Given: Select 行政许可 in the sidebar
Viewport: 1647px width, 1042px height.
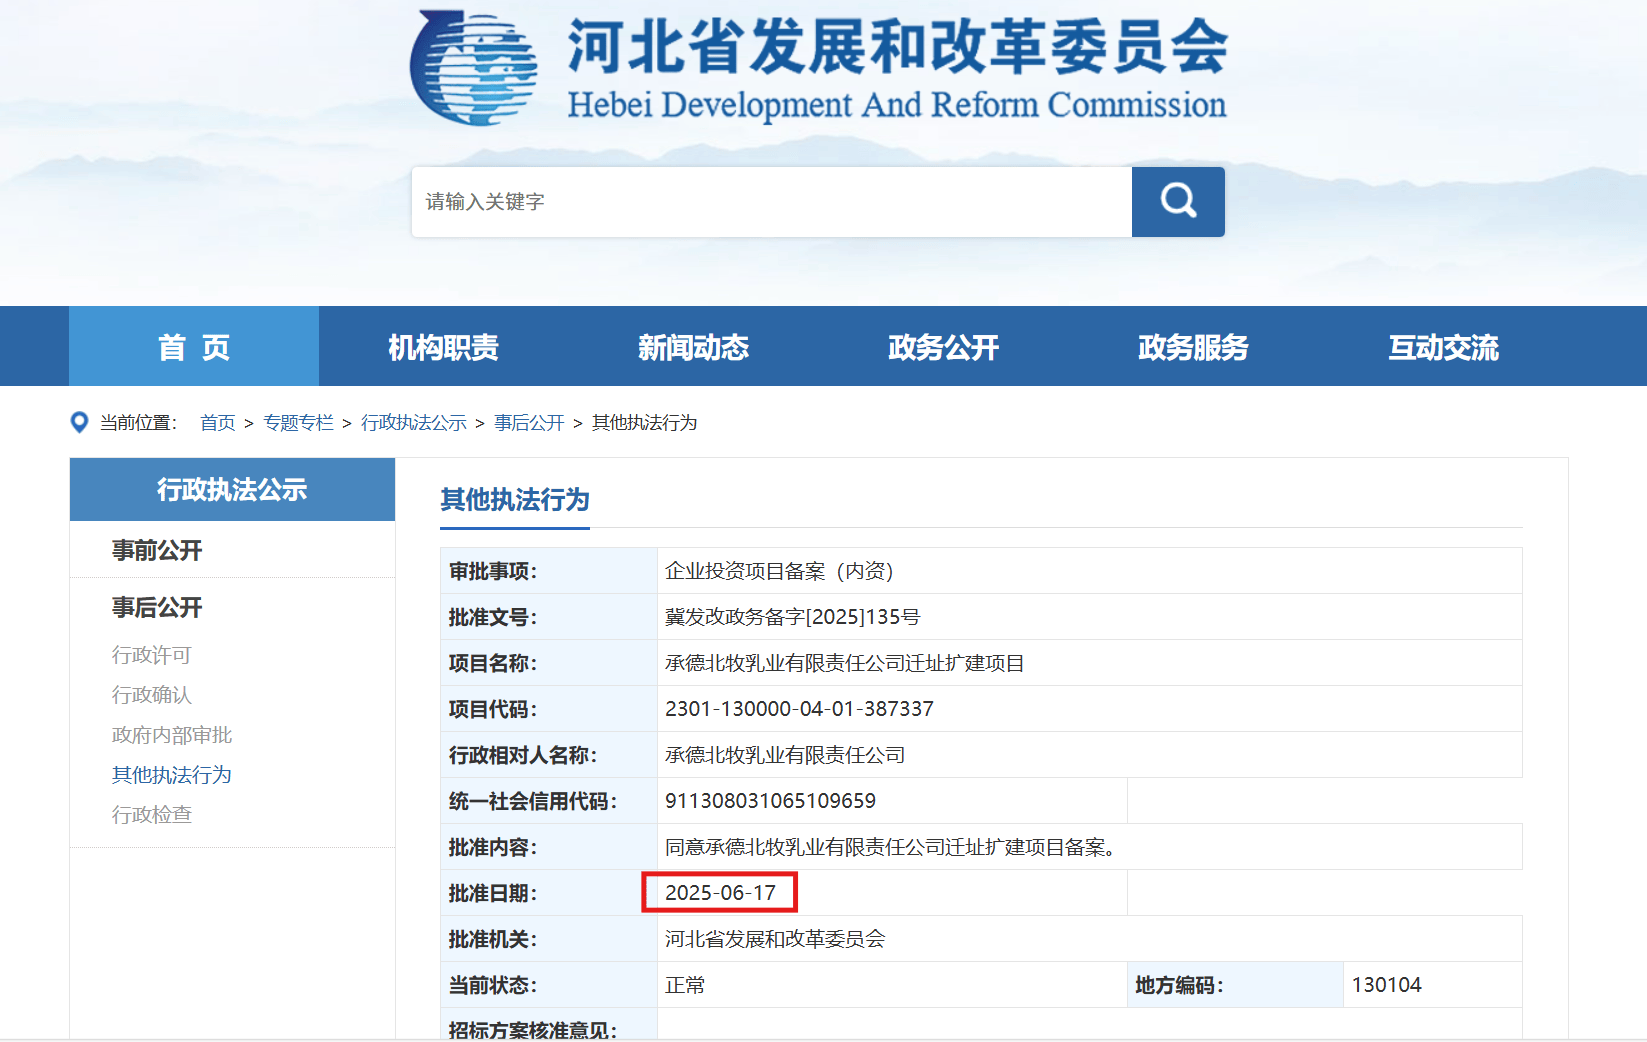Looking at the screenshot, I should (150, 655).
